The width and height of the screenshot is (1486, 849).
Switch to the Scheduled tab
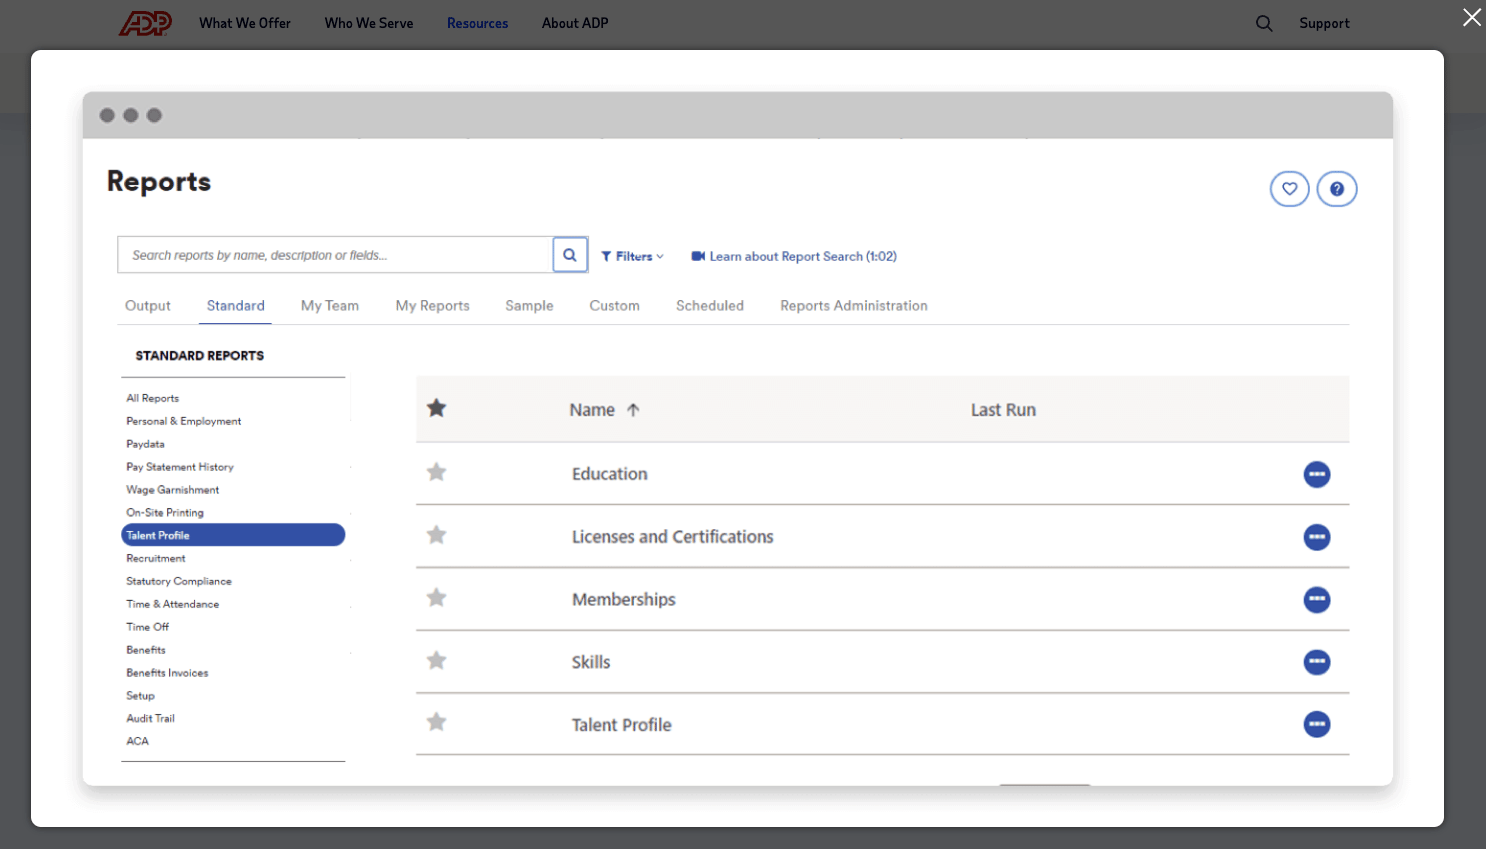click(x=709, y=306)
